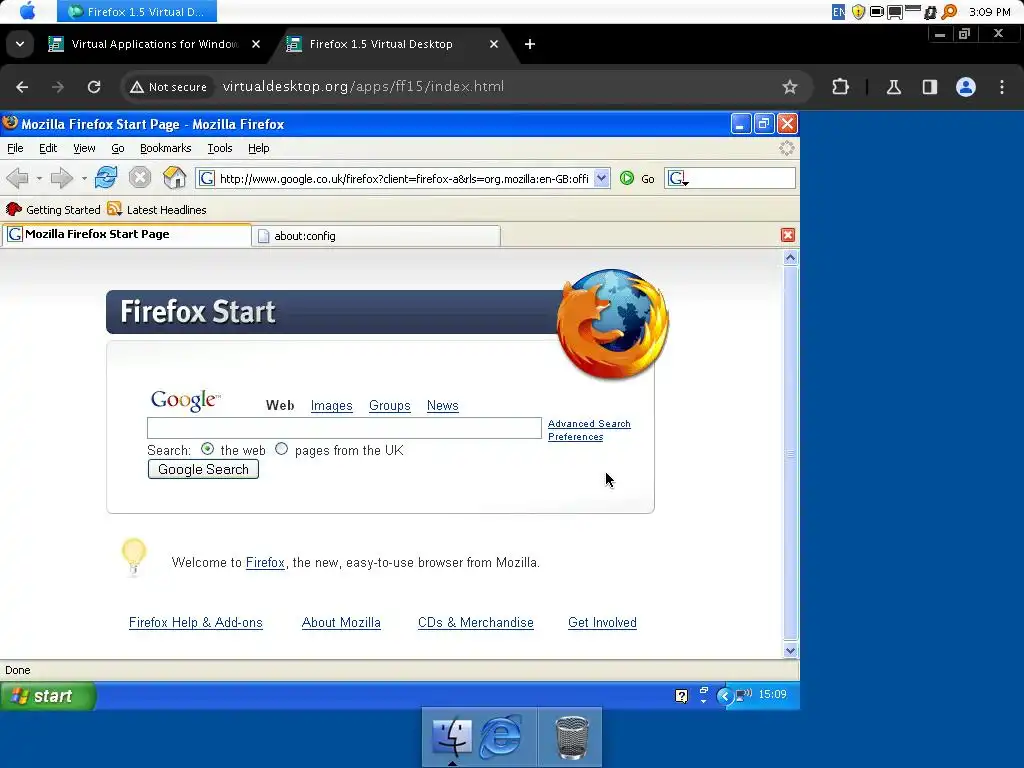
Task: Launch Internet Explorer from dock
Action: point(501,737)
